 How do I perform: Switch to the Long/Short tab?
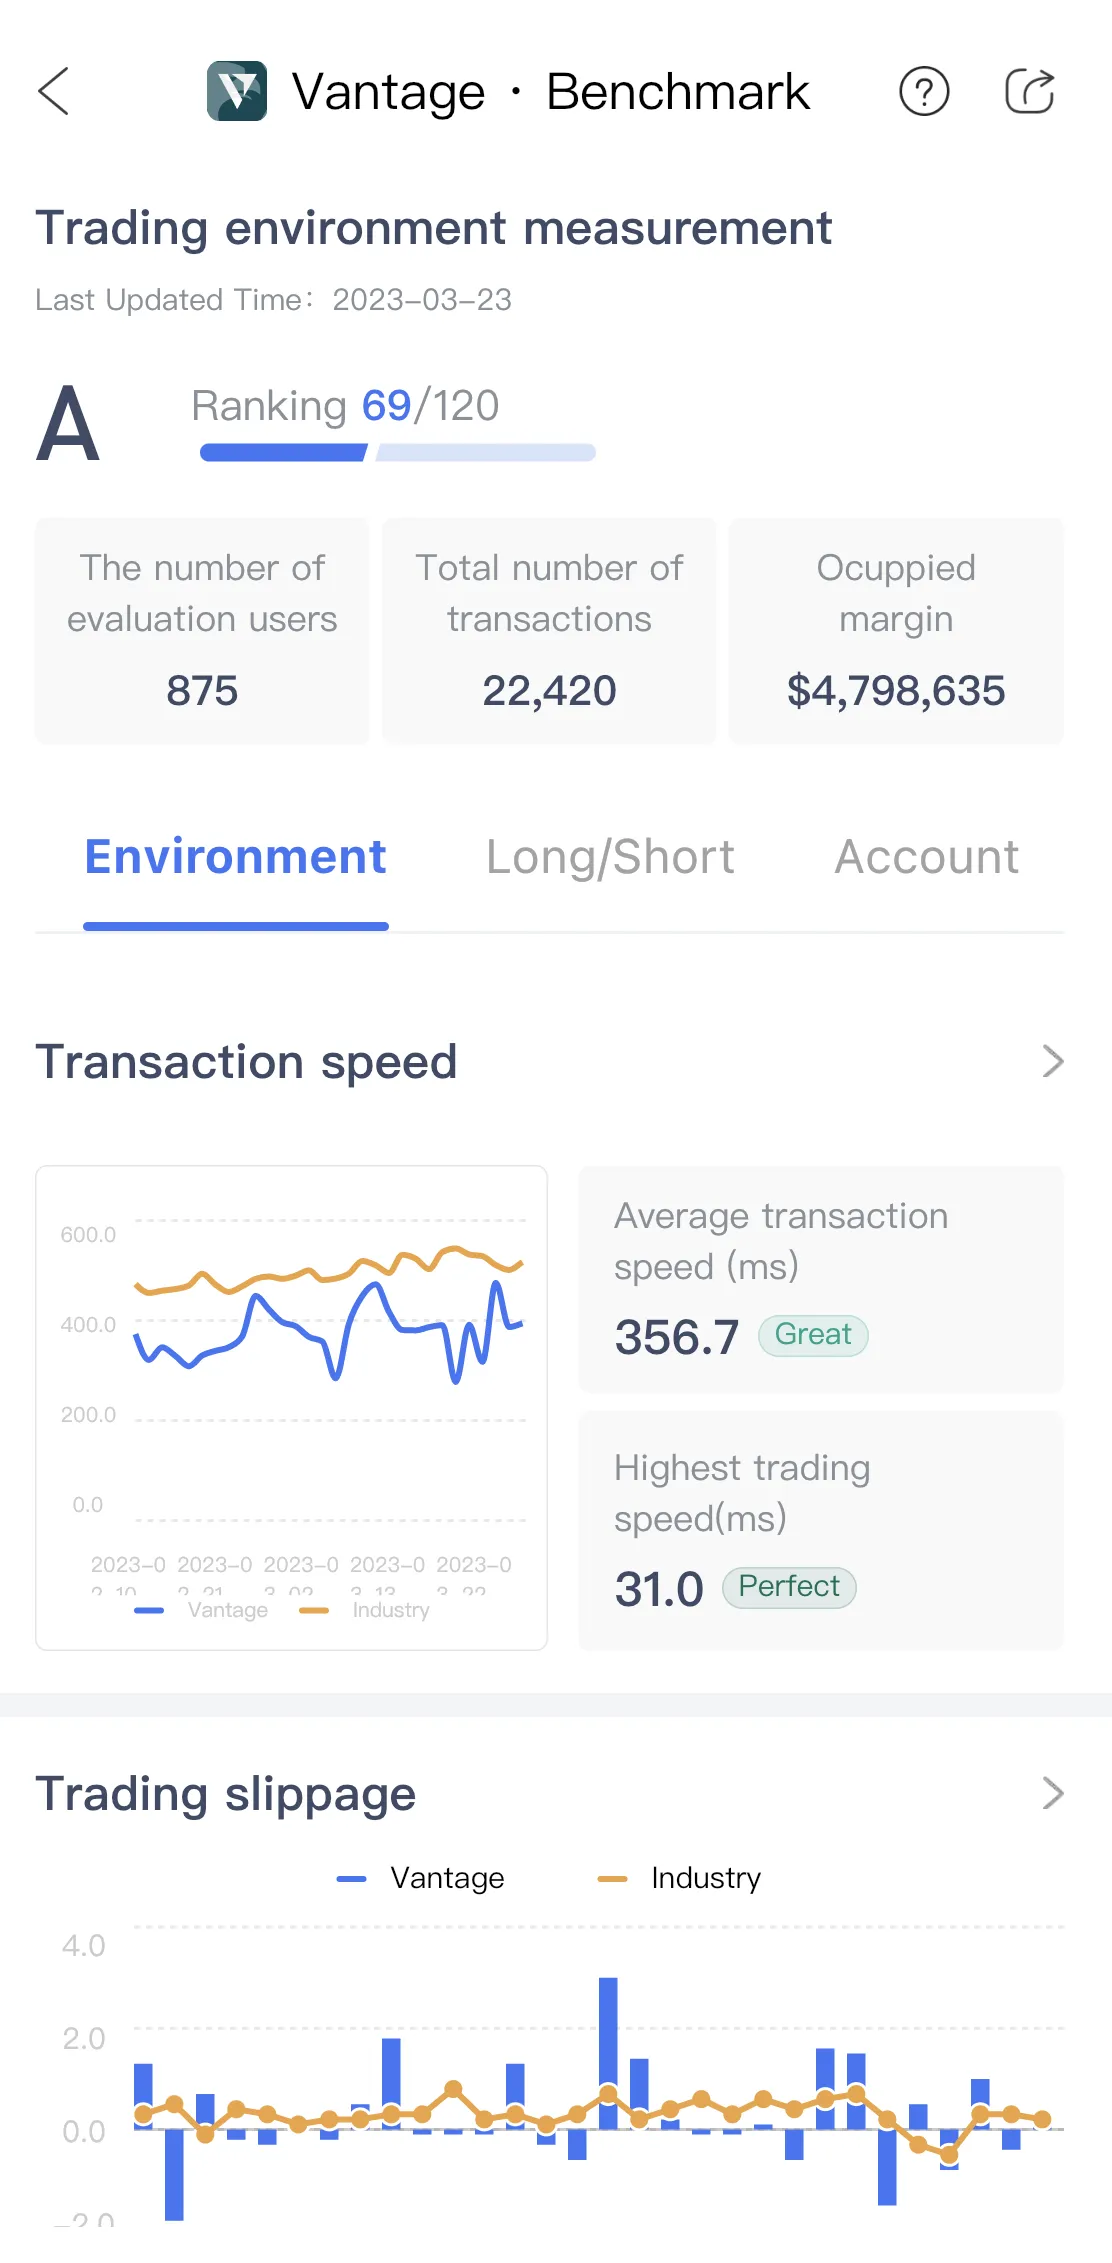coord(610,857)
